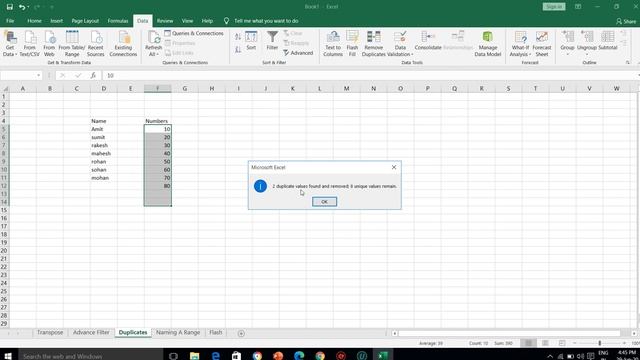
Task: Import data From Text/CSV
Action: coord(30,44)
